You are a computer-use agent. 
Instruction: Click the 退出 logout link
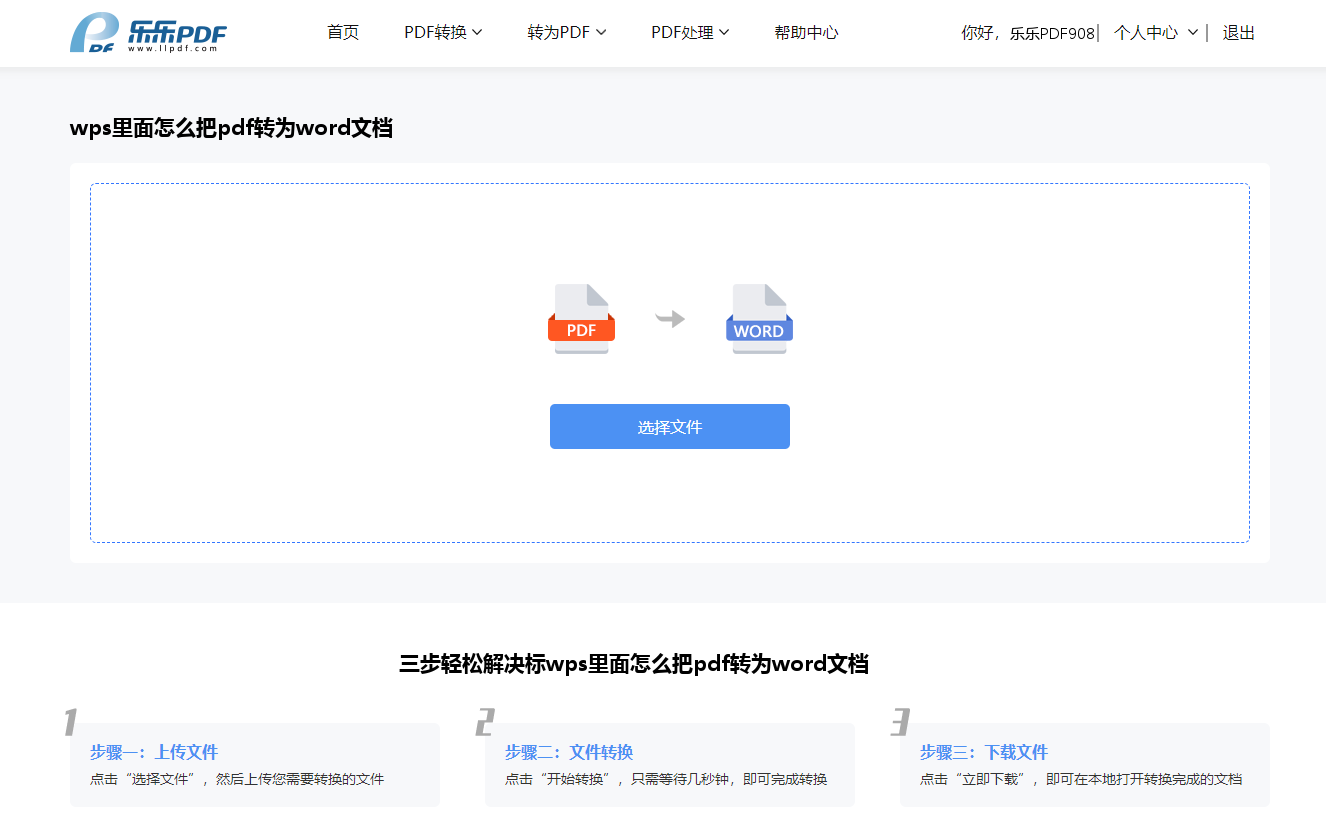coord(1238,33)
